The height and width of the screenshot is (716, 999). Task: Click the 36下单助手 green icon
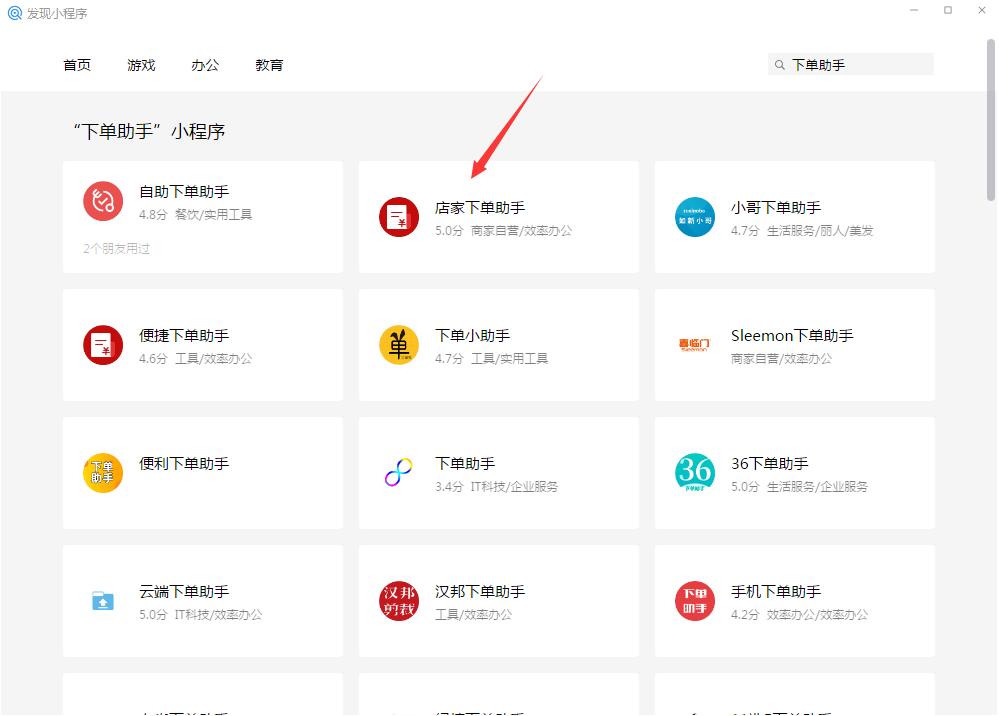tap(694, 473)
